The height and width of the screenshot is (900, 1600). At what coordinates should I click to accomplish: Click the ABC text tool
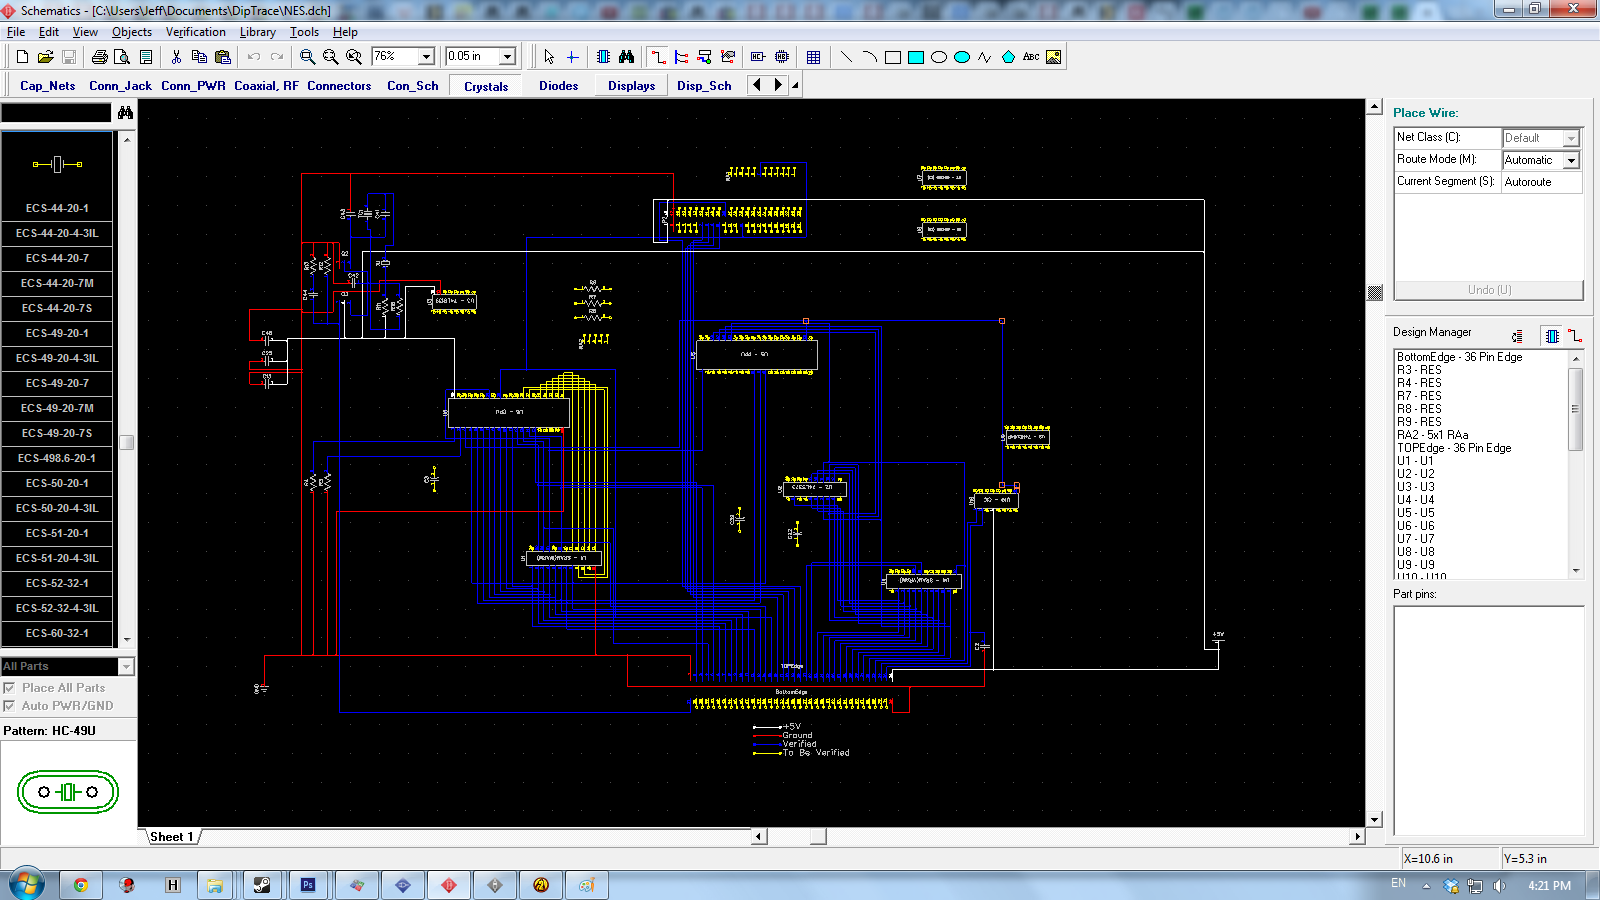click(1031, 57)
